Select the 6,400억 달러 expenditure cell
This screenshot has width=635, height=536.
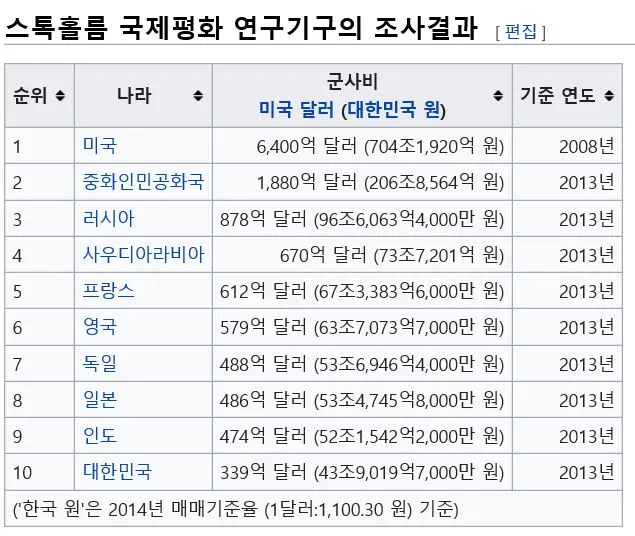pos(362,146)
